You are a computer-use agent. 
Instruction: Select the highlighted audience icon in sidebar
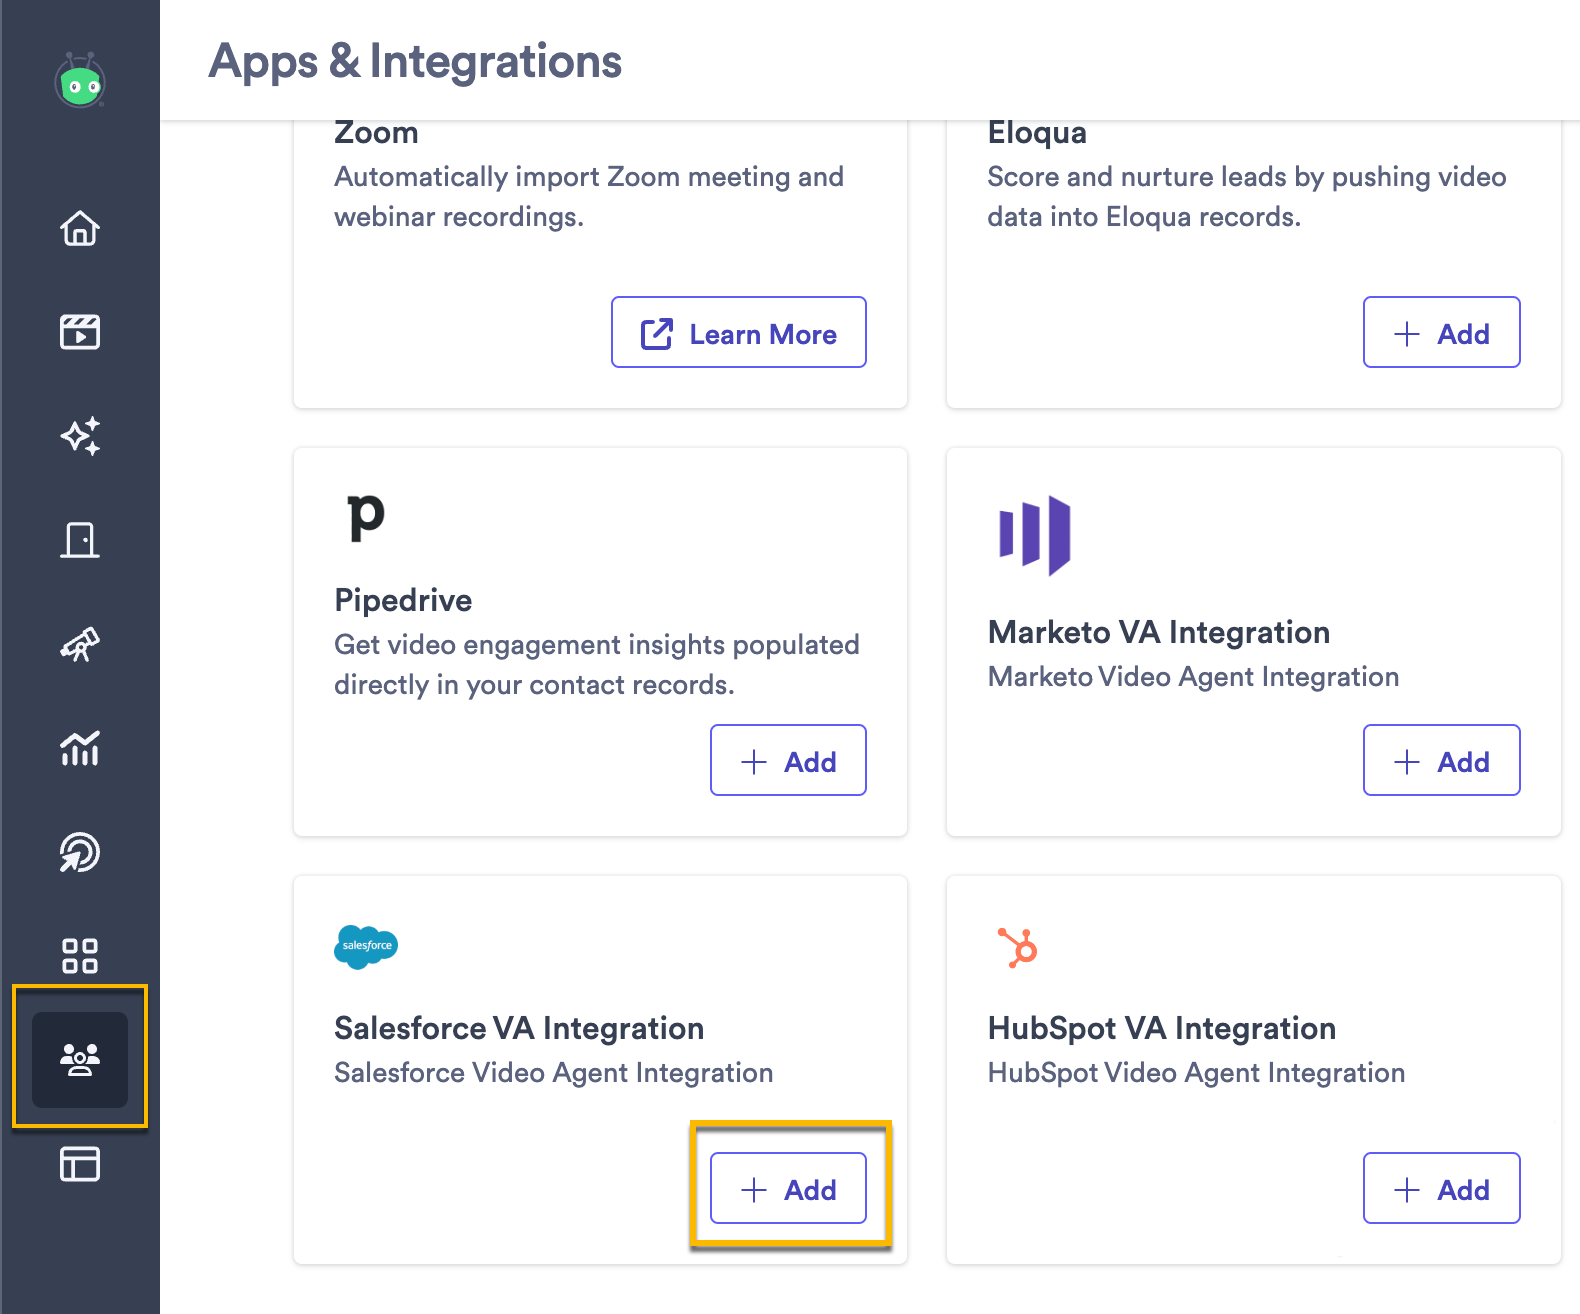(x=81, y=1058)
